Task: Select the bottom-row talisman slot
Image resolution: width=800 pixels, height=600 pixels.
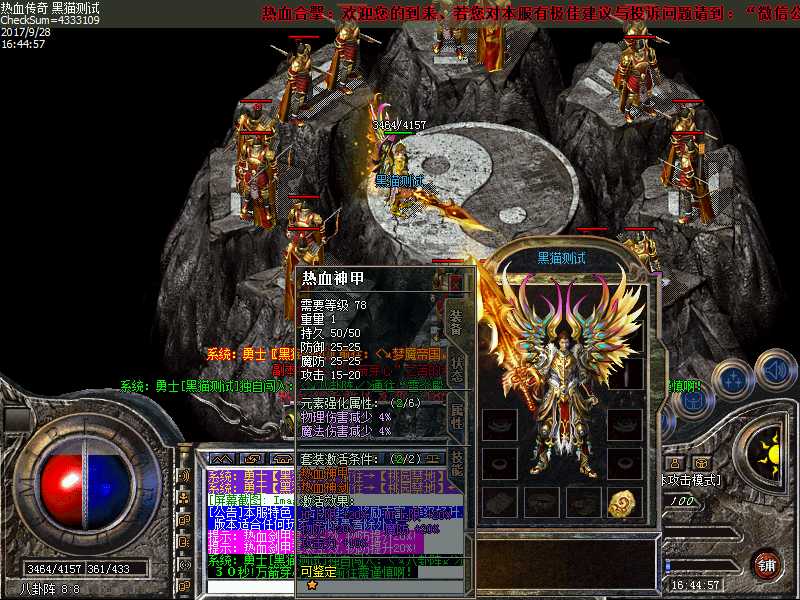Action: click(499, 503)
